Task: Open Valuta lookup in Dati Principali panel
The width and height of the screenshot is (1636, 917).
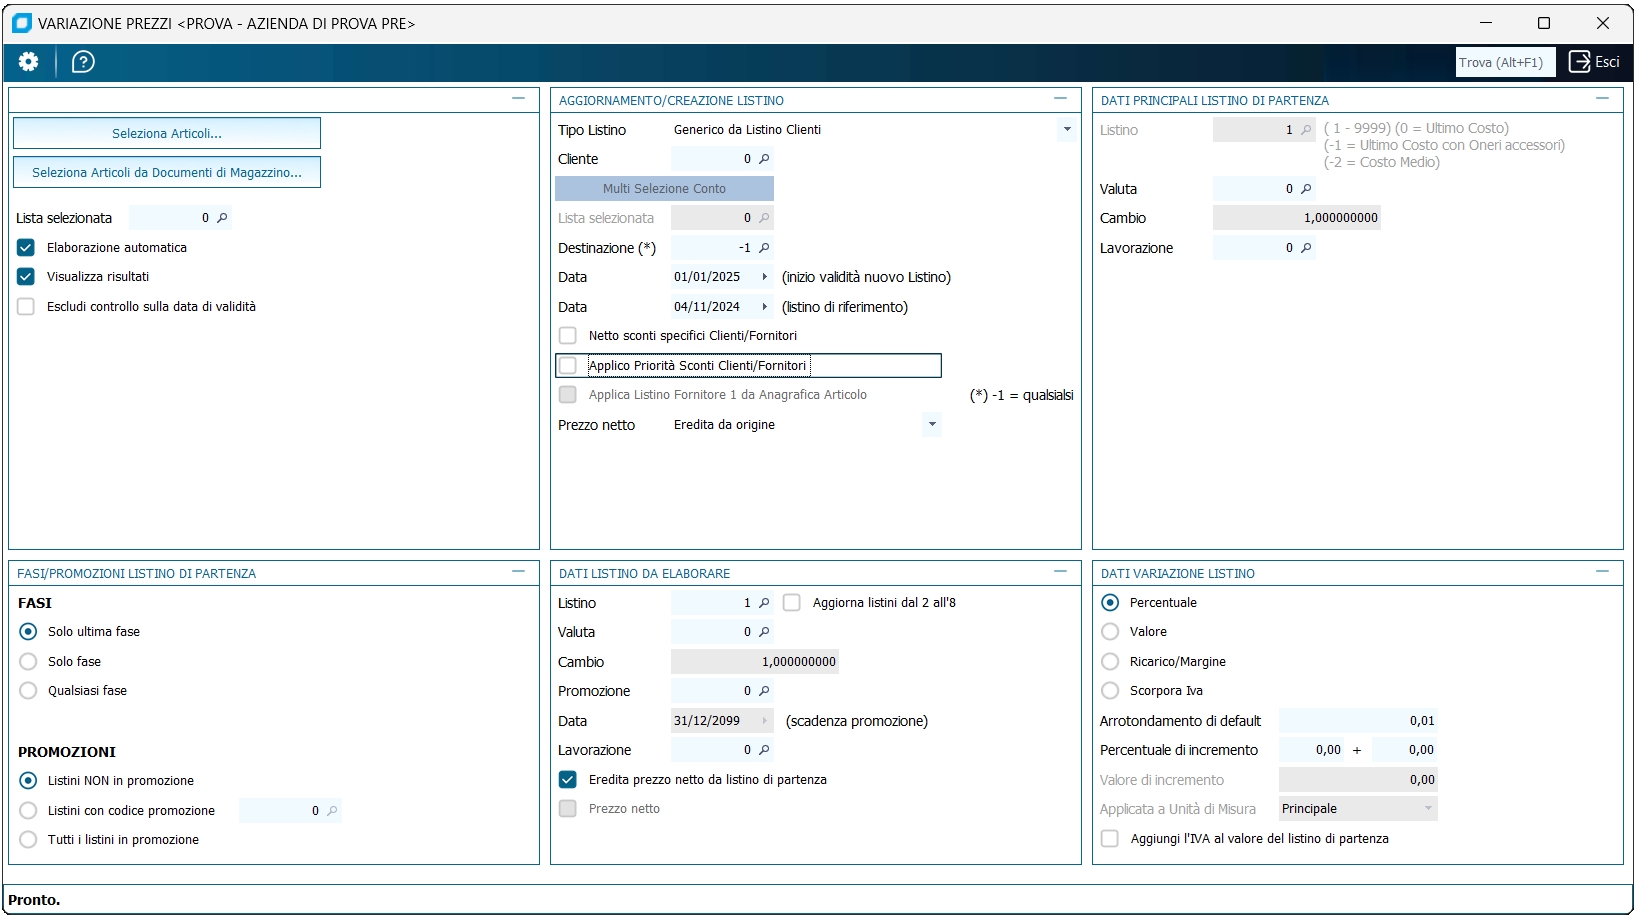Action: 1306,189
